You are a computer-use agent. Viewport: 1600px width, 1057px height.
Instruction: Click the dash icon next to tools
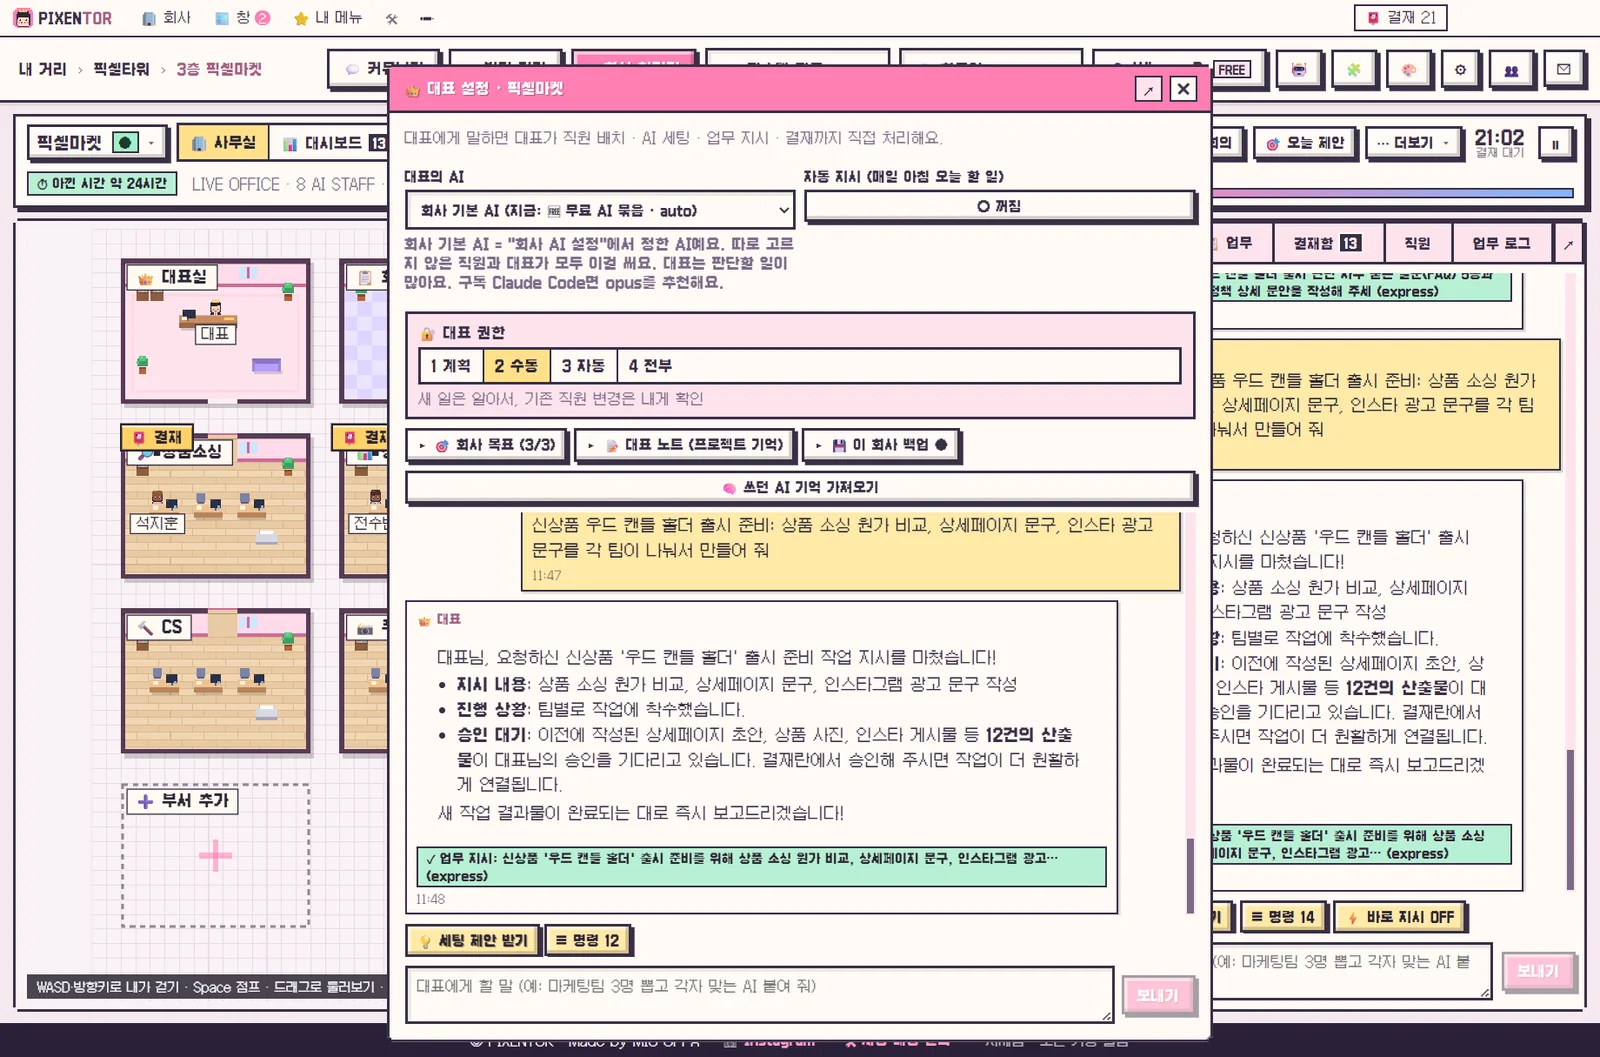coord(426,18)
